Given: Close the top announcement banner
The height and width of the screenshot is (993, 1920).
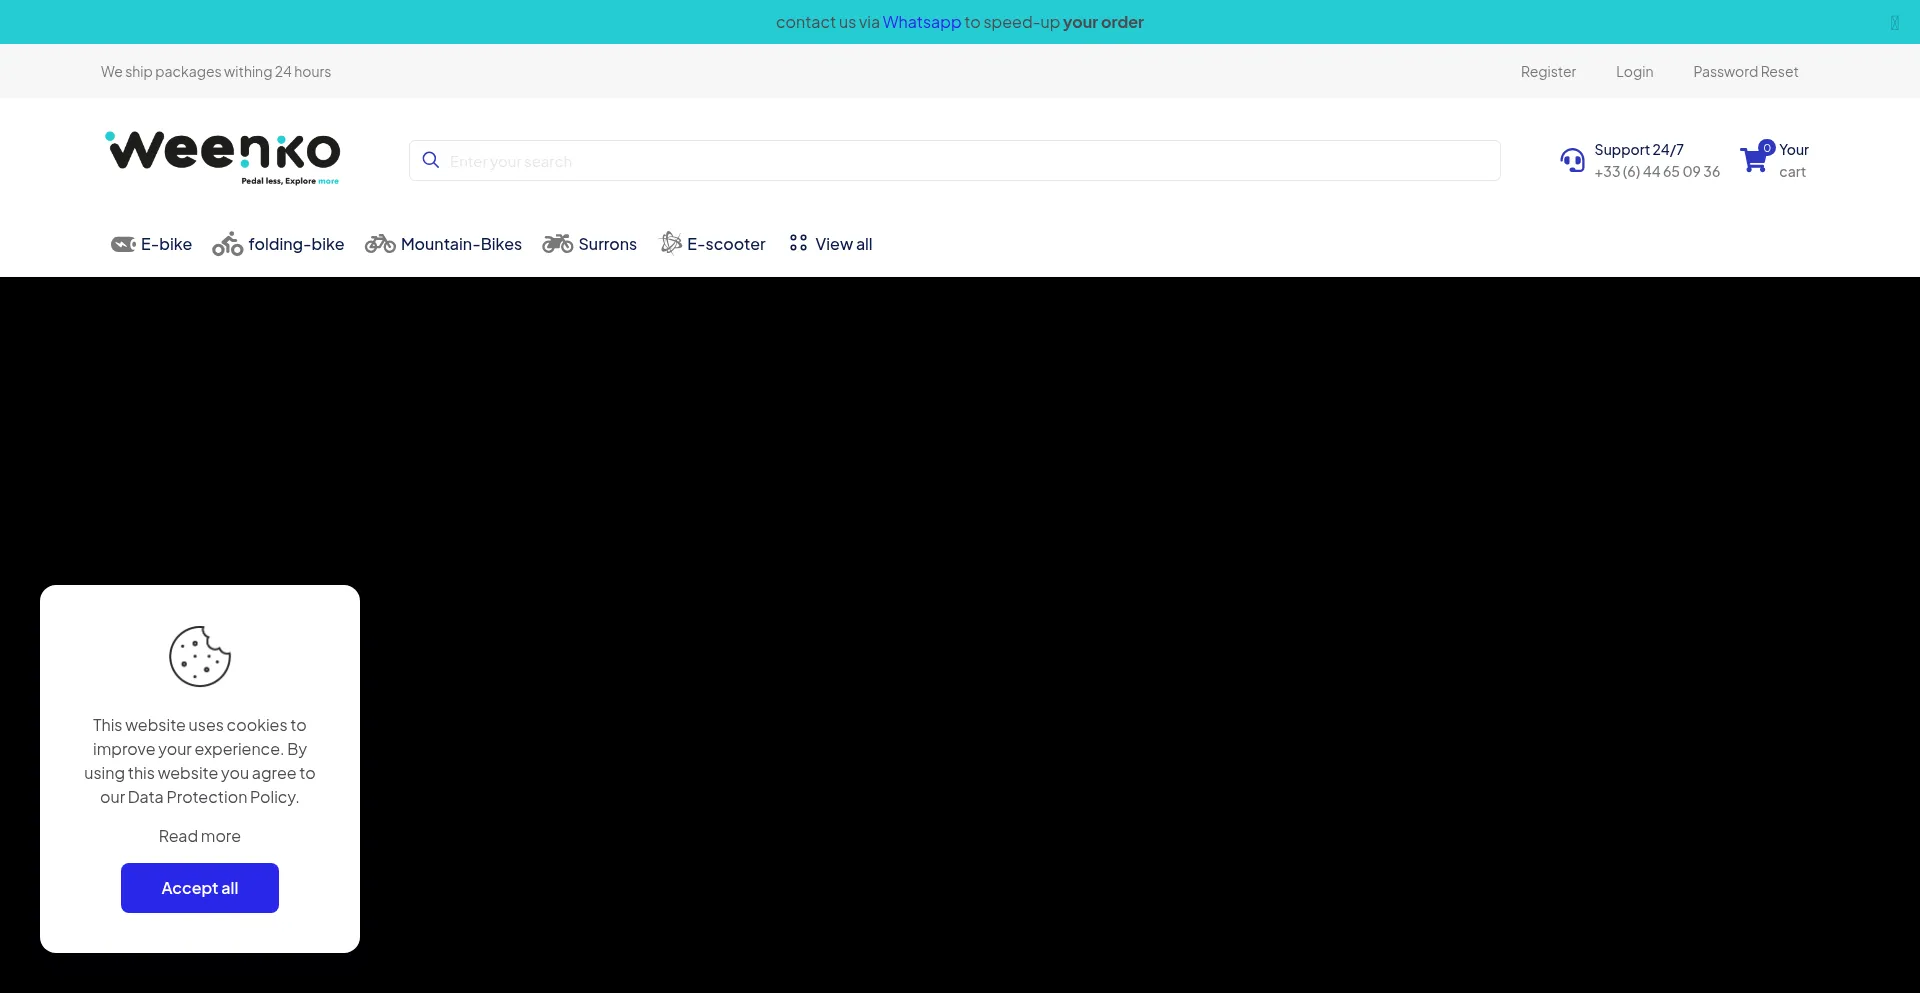Looking at the screenshot, I should click(1894, 22).
